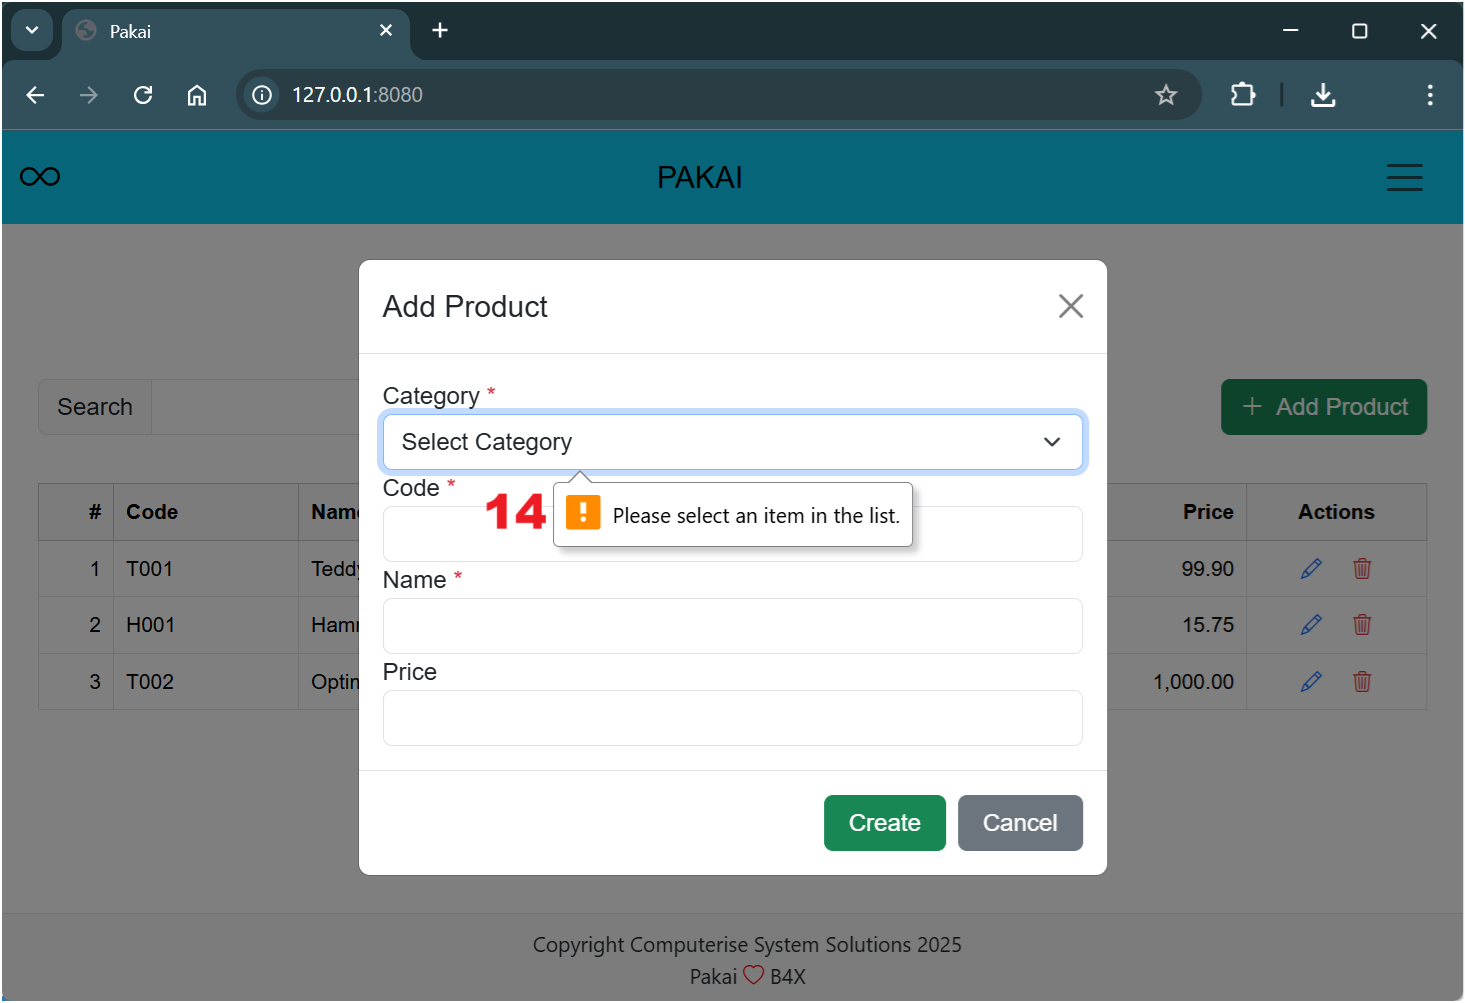Click the Cancel button
This screenshot has height=1003, width=1465.
tap(1019, 823)
